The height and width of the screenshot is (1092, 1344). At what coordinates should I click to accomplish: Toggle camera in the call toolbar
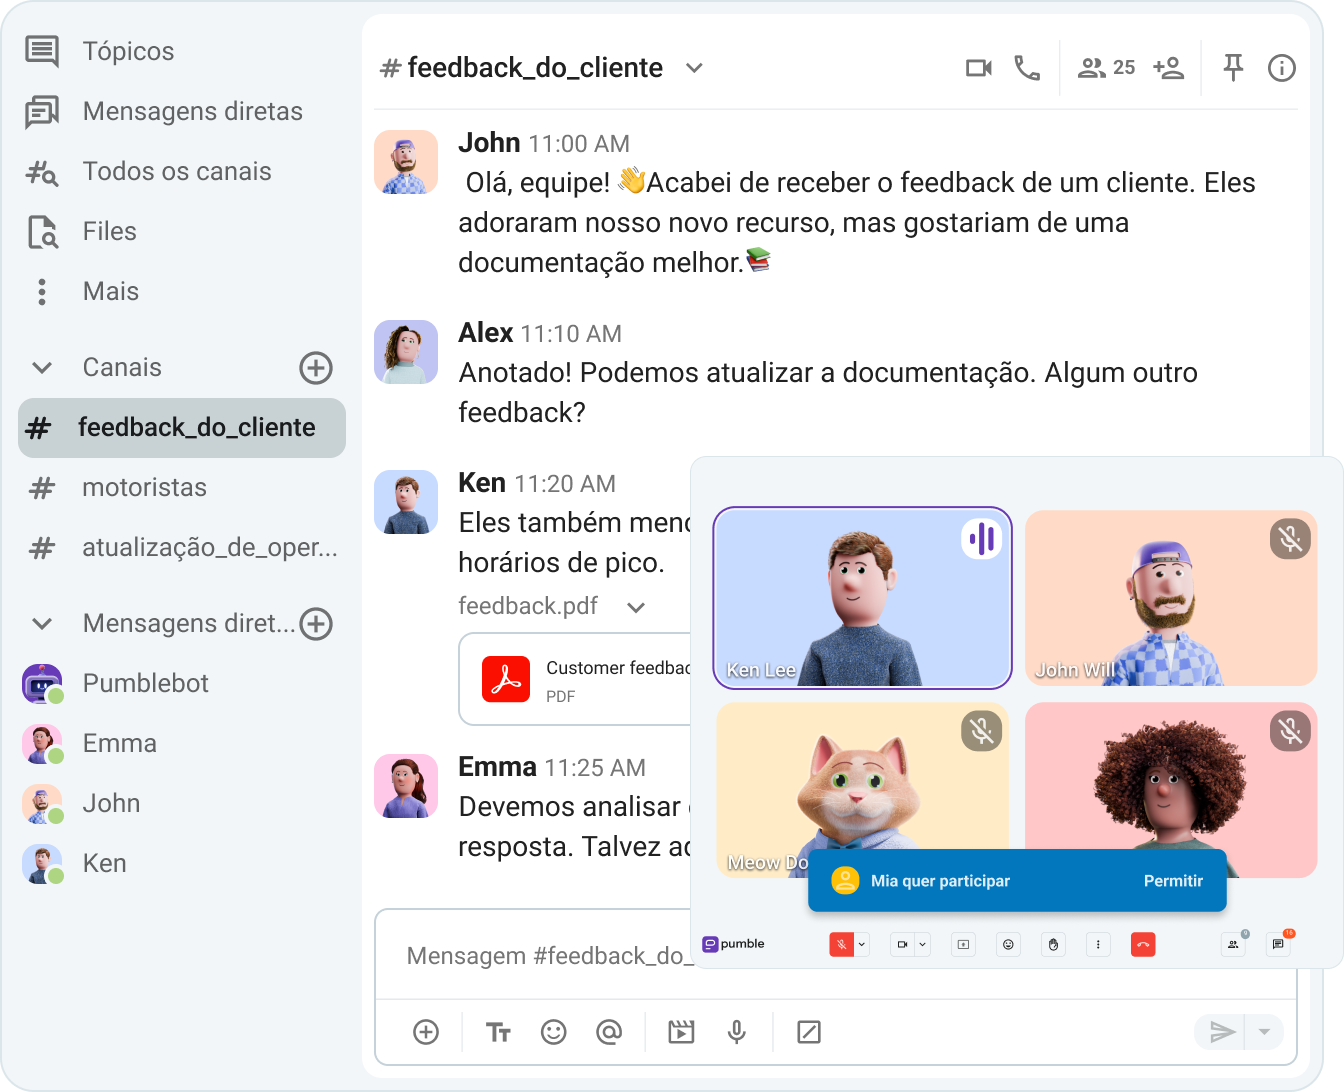tap(902, 944)
